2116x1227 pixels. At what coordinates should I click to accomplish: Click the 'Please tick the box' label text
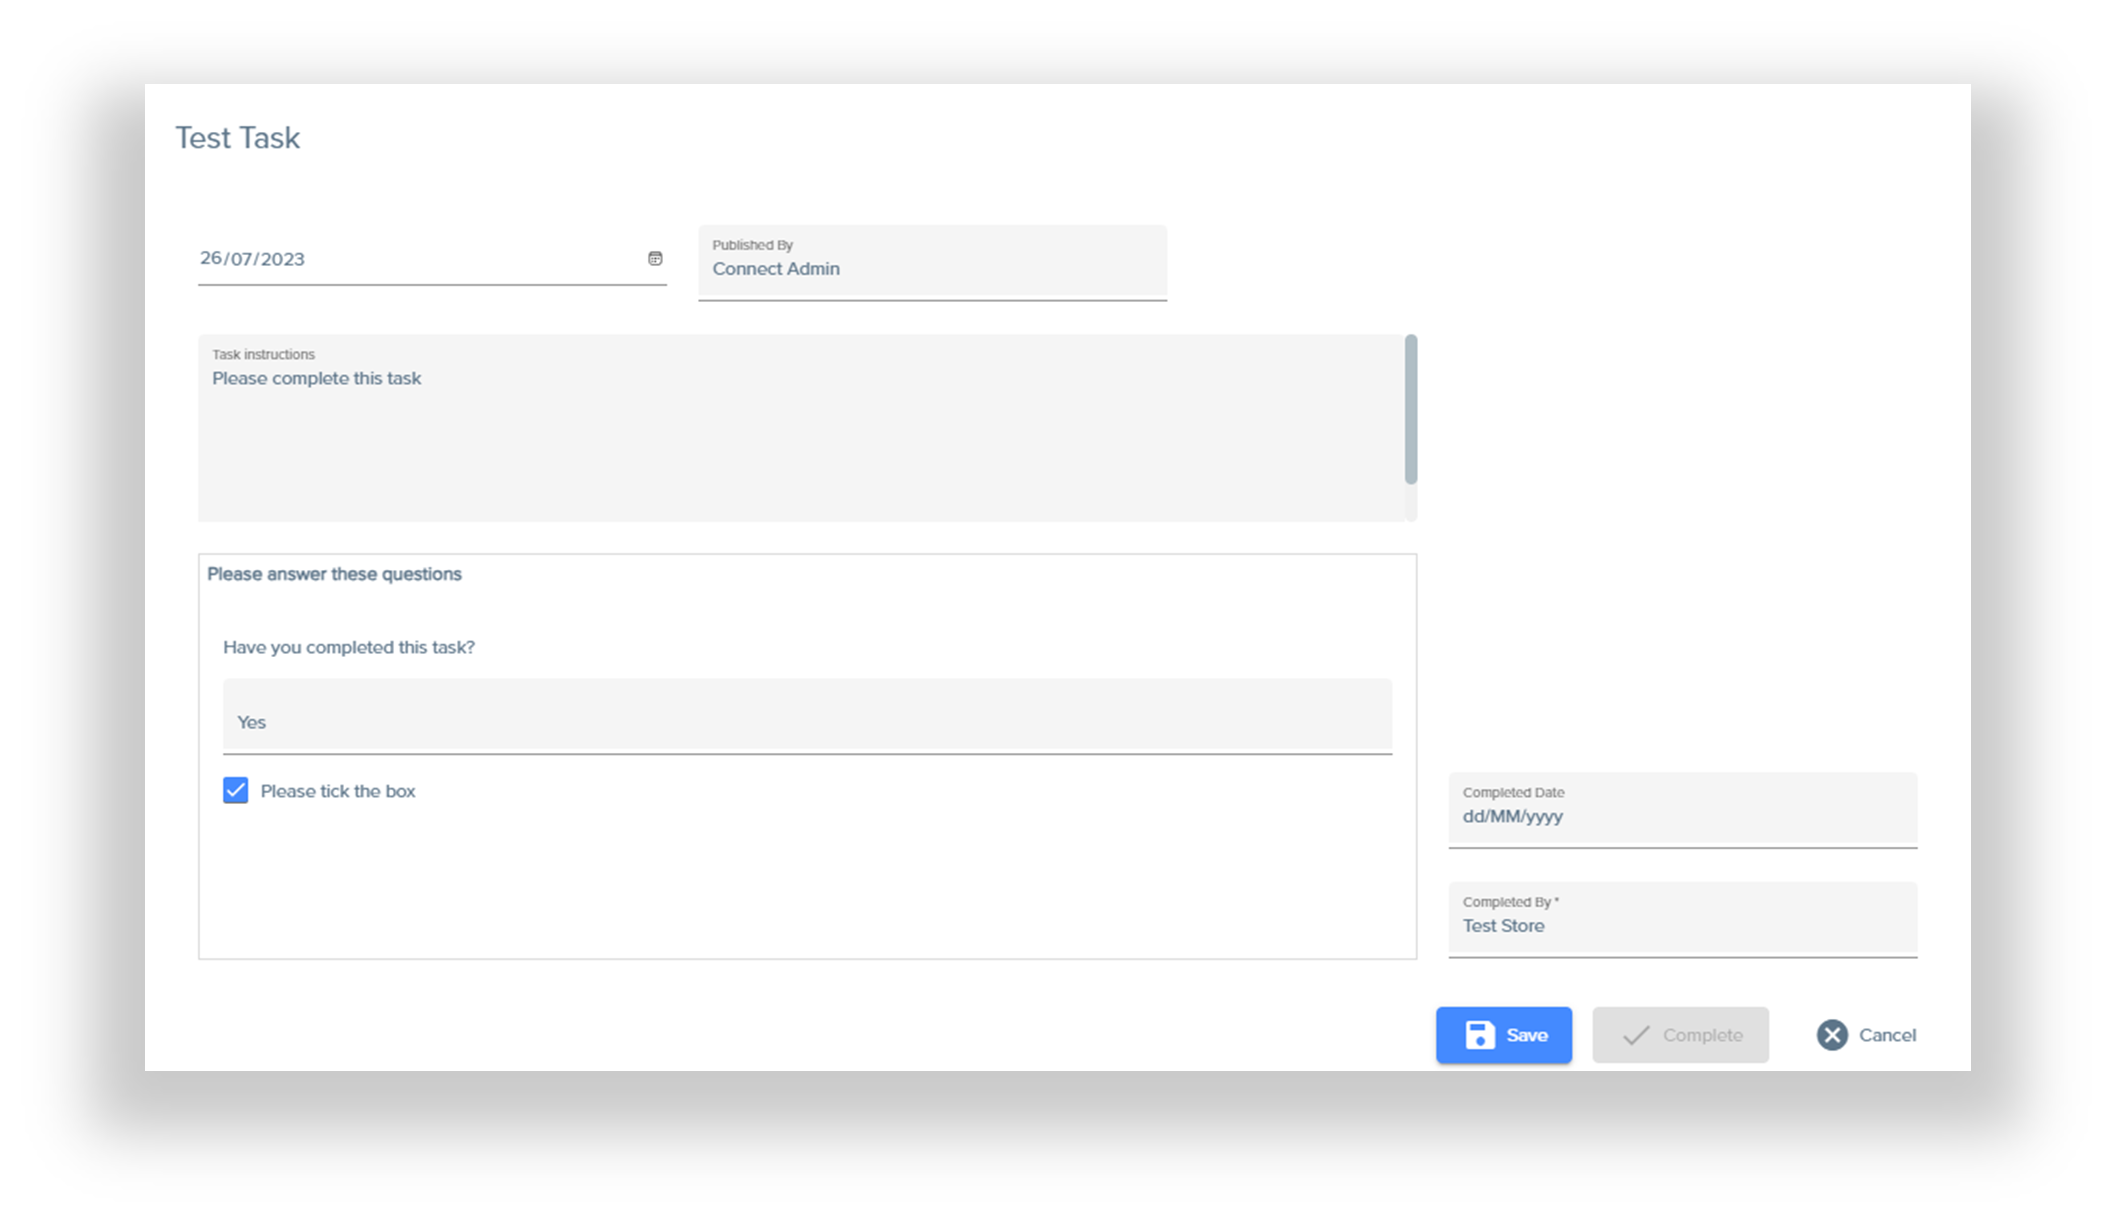tap(338, 791)
